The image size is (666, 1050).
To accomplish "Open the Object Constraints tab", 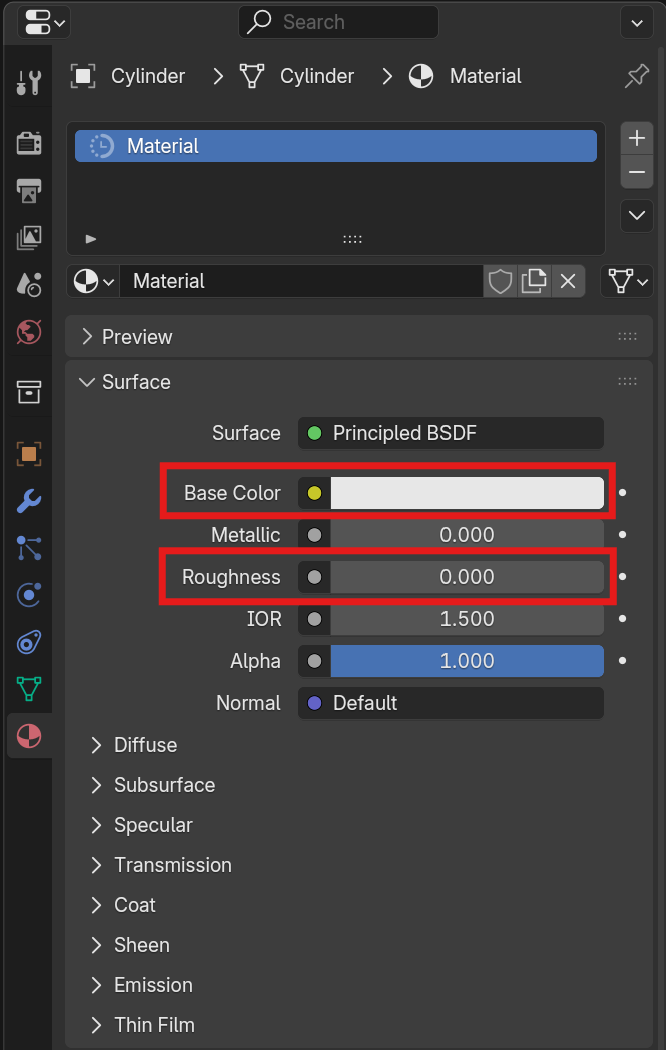I will click(29, 642).
